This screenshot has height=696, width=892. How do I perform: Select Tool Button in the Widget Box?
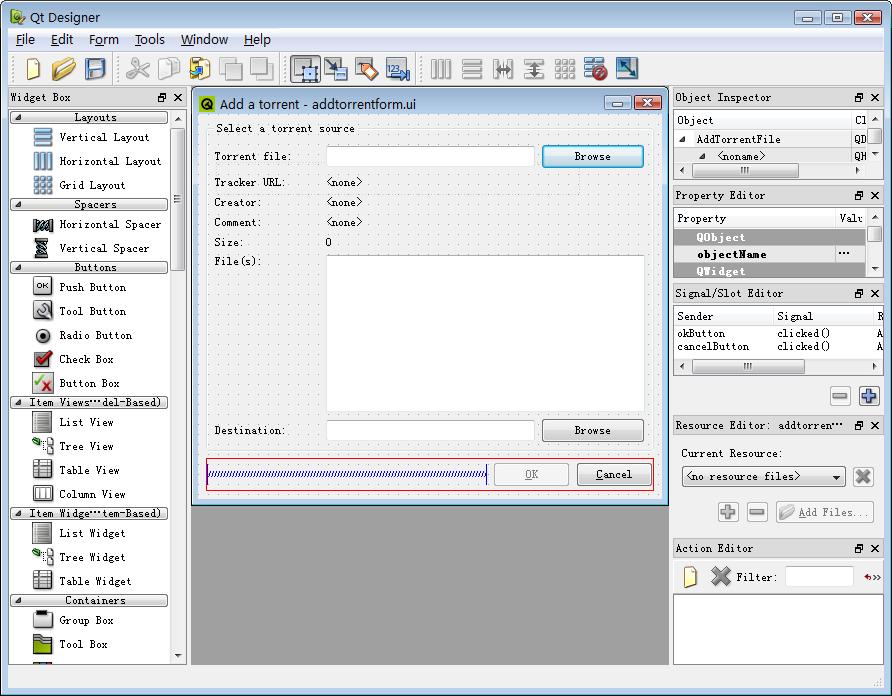pyautogui.click(x=80, y=311)
